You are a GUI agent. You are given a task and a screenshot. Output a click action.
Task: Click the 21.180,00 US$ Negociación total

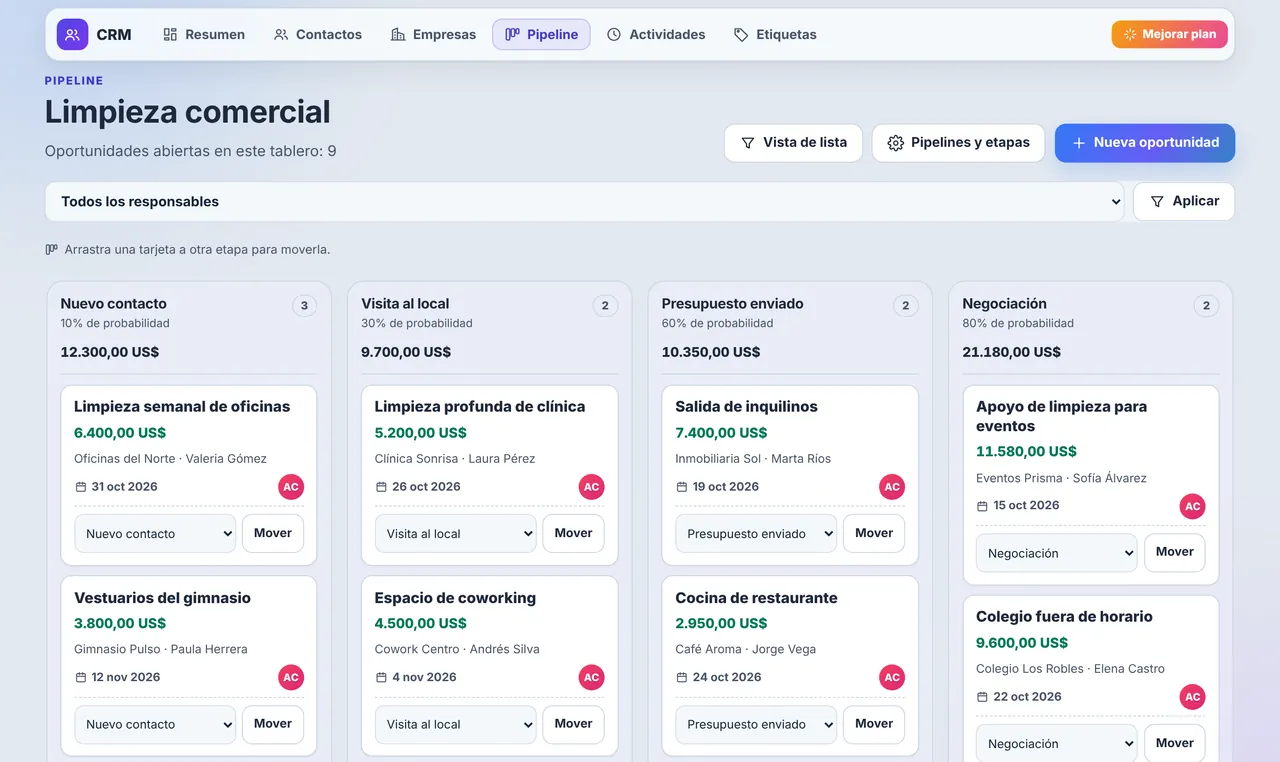coord(1012,352)
